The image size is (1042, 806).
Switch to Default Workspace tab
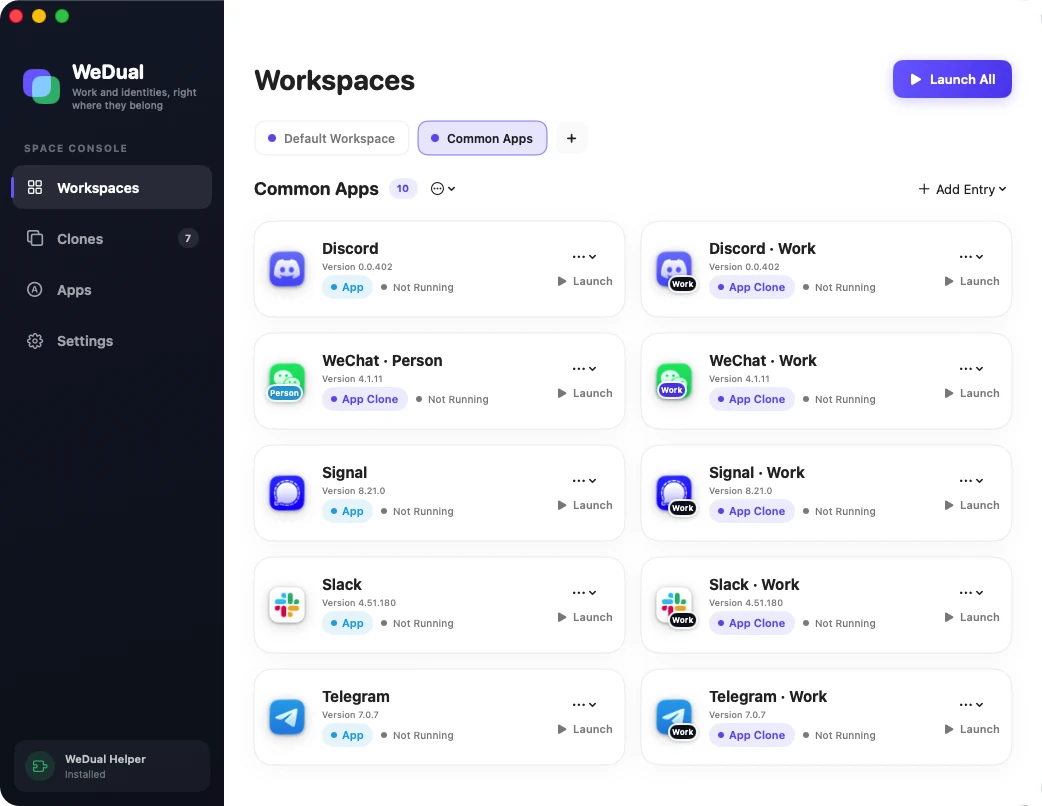(x=332, y=138)
